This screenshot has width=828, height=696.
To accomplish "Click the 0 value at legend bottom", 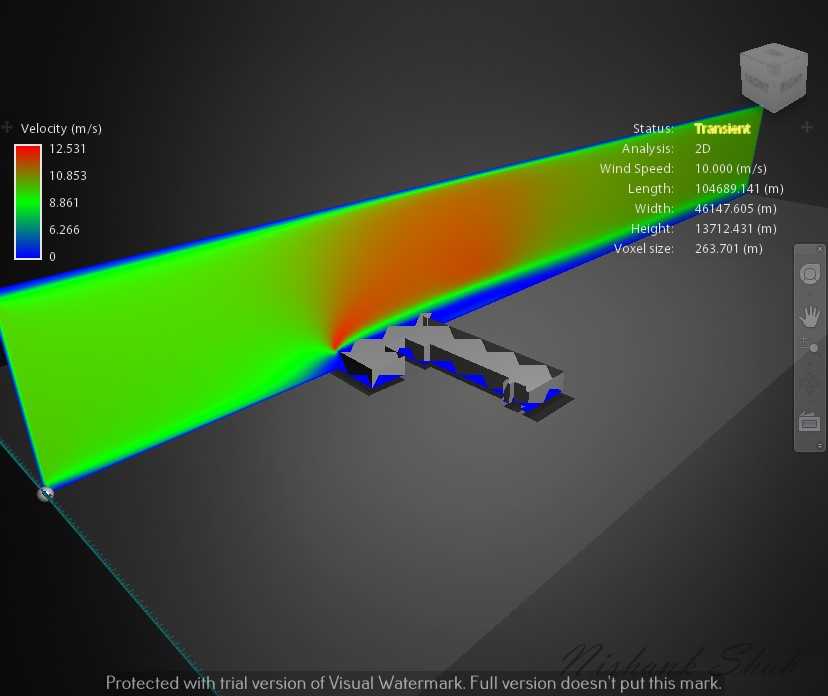I will (52, 257).
